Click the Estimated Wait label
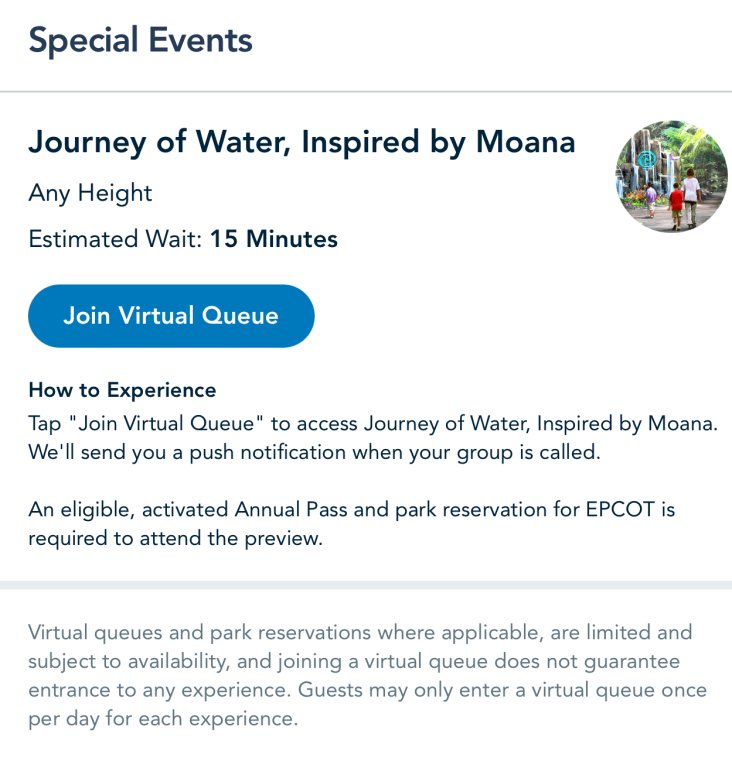732x768 pixels. pyautogui.click(x=115, y=240)
